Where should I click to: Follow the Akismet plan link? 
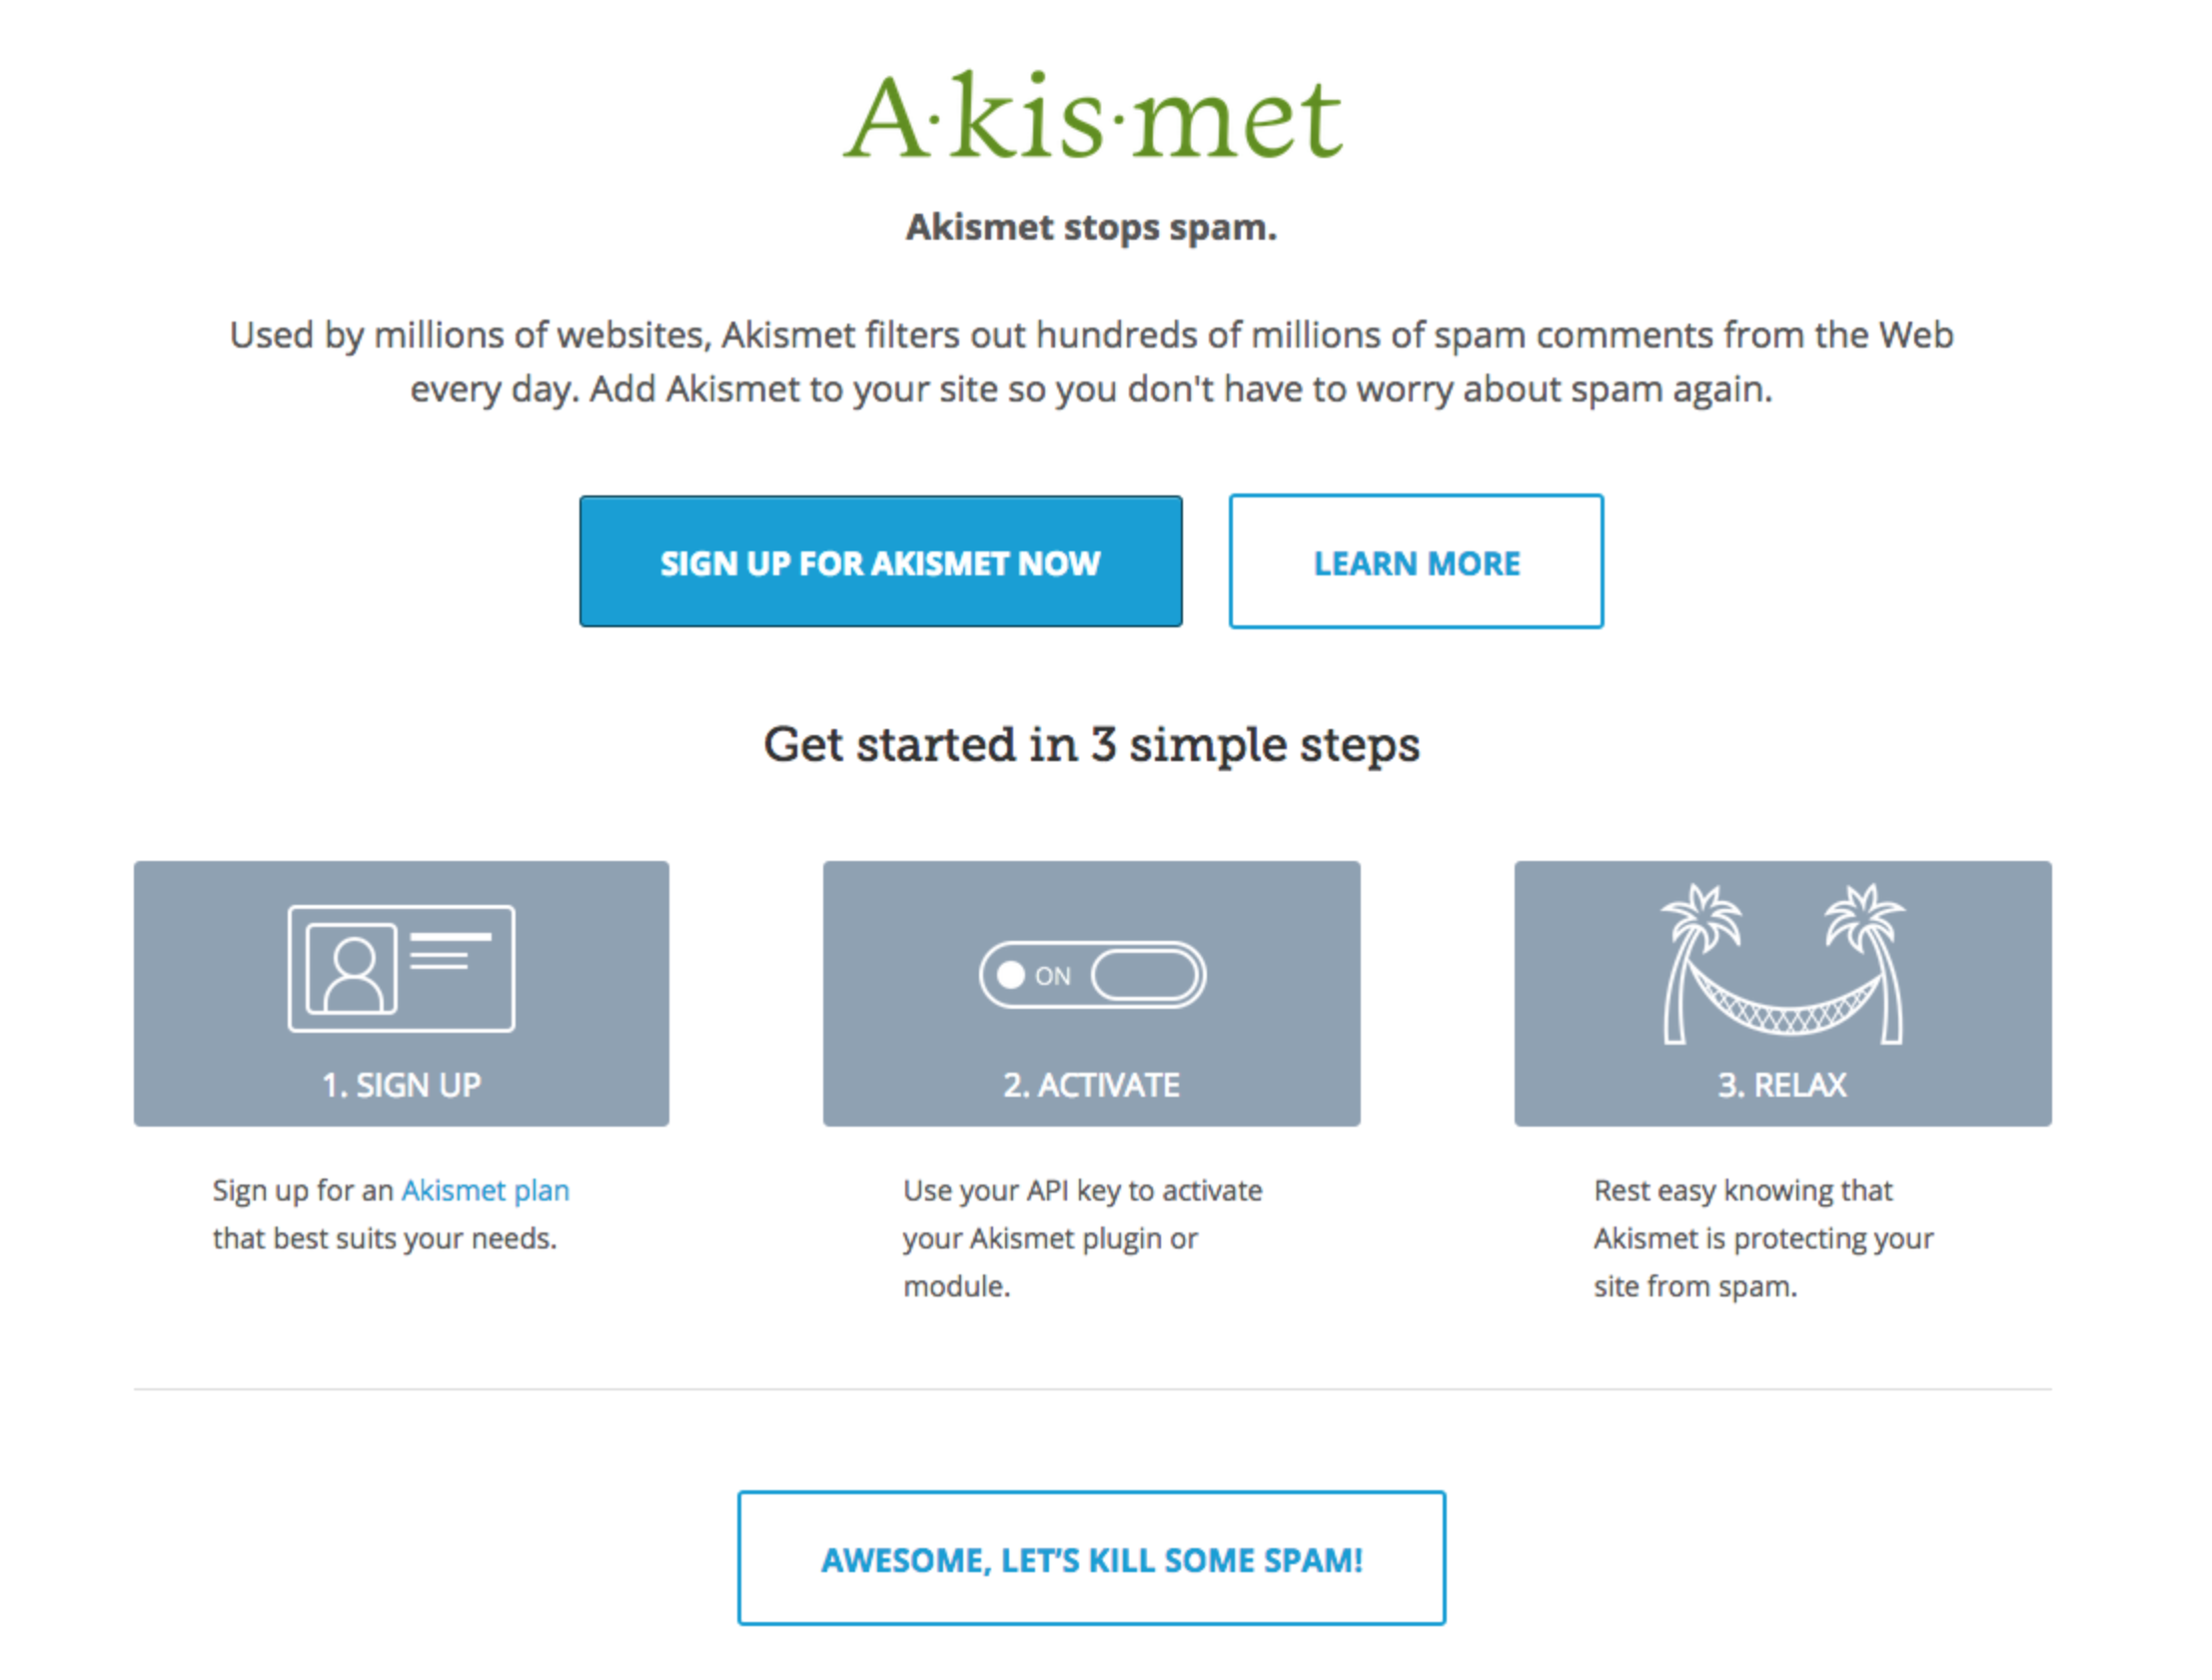[485, 1190]
